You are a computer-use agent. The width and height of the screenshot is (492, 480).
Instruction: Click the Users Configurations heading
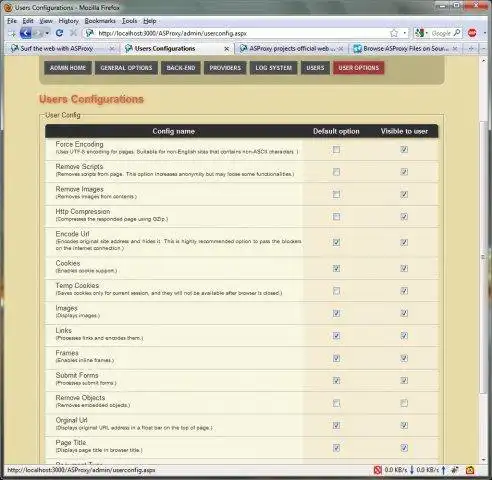[x=91, y=99]
